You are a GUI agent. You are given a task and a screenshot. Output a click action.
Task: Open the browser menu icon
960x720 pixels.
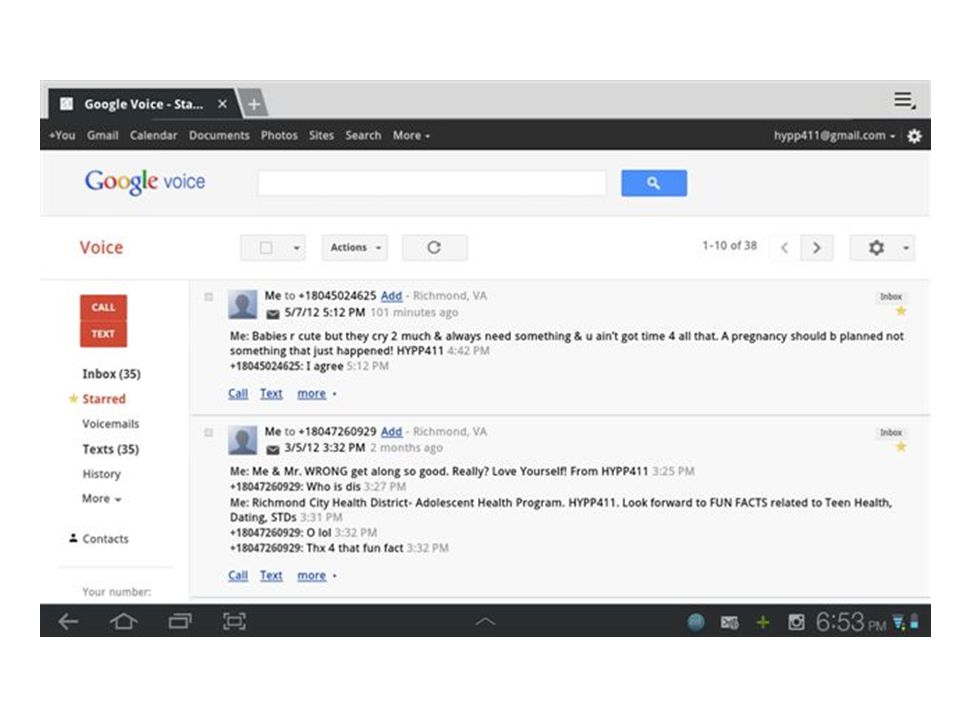point(904,100)
